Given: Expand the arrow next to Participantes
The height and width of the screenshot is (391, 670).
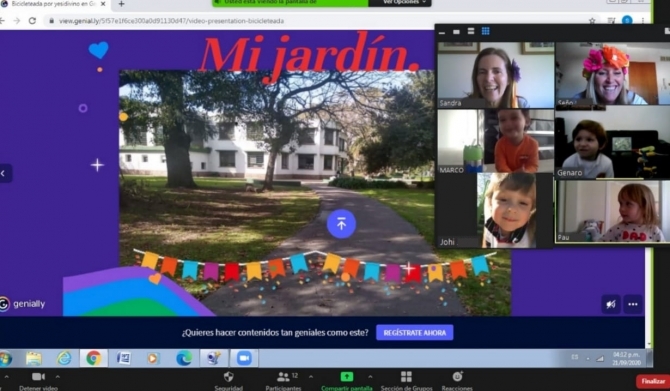Looking at the screenshot, I should click(x=311, y=376).
